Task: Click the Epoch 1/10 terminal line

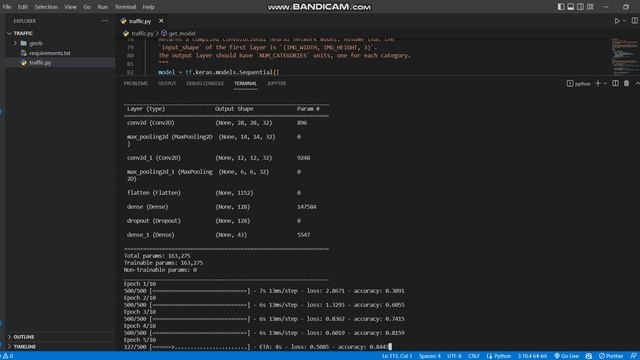Action: tap(140, 284)
